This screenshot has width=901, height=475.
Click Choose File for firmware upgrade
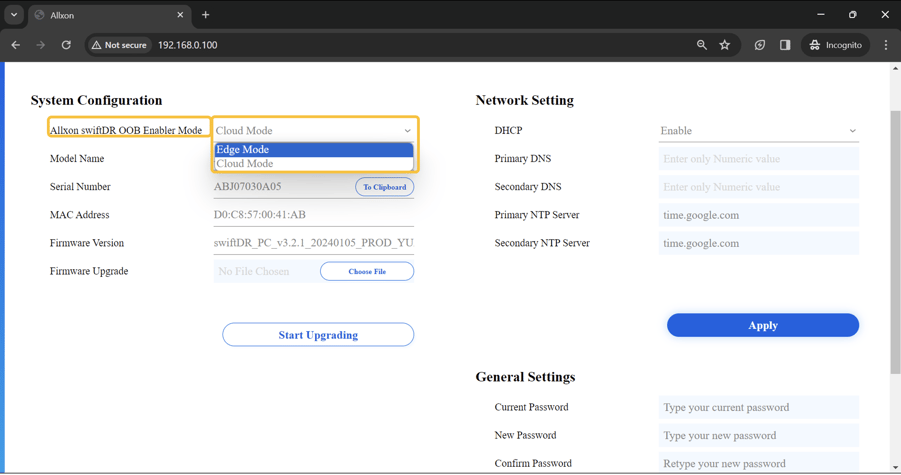pos(367,271)
